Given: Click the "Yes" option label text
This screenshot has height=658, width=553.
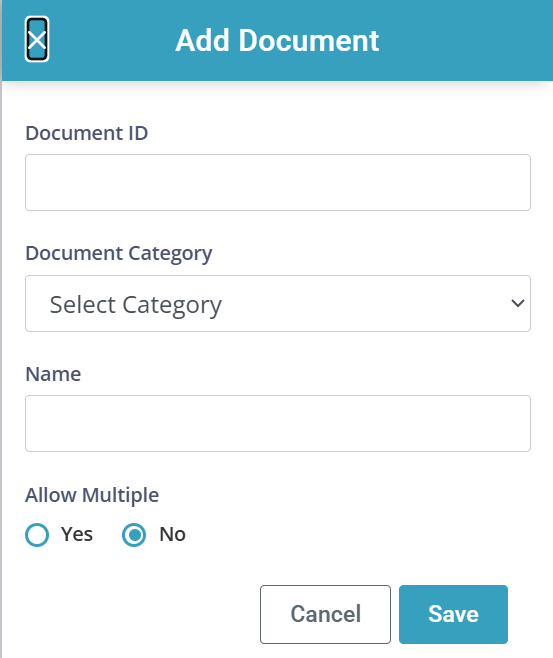Looking at the screenshot, I should [77, 534].
